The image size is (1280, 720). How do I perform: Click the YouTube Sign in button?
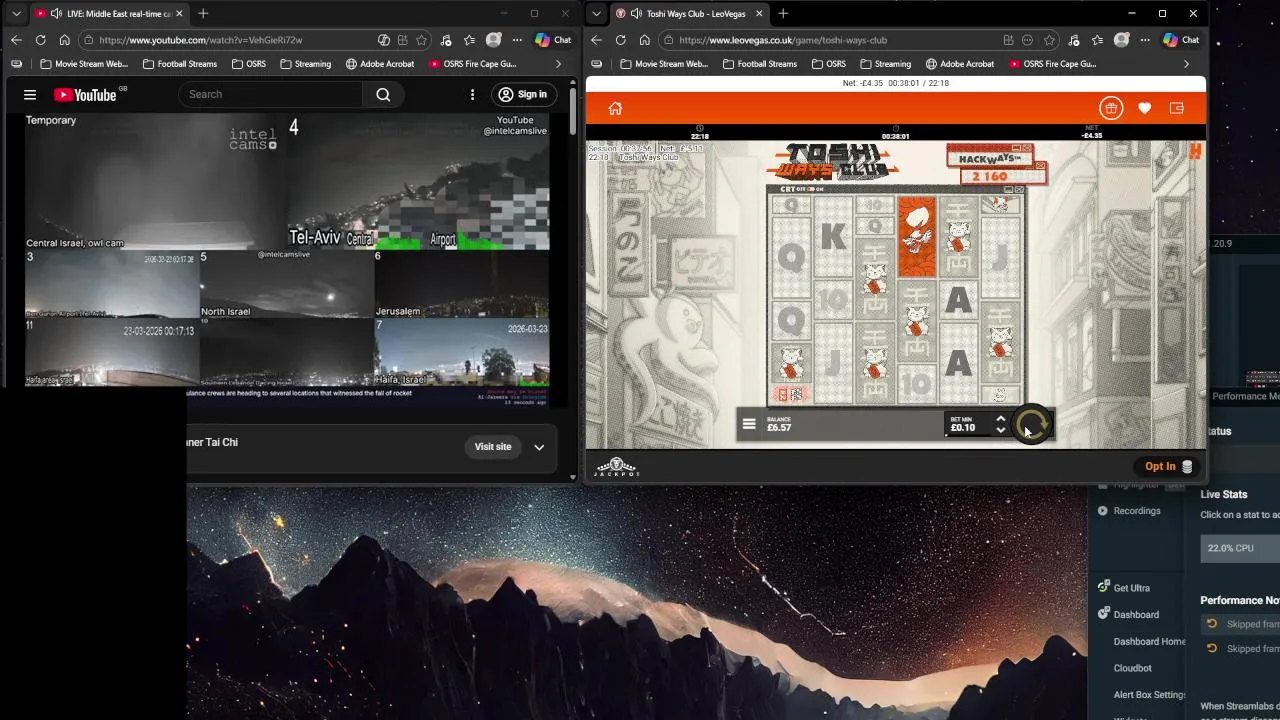pyautogui.click(x=523, y=94)
